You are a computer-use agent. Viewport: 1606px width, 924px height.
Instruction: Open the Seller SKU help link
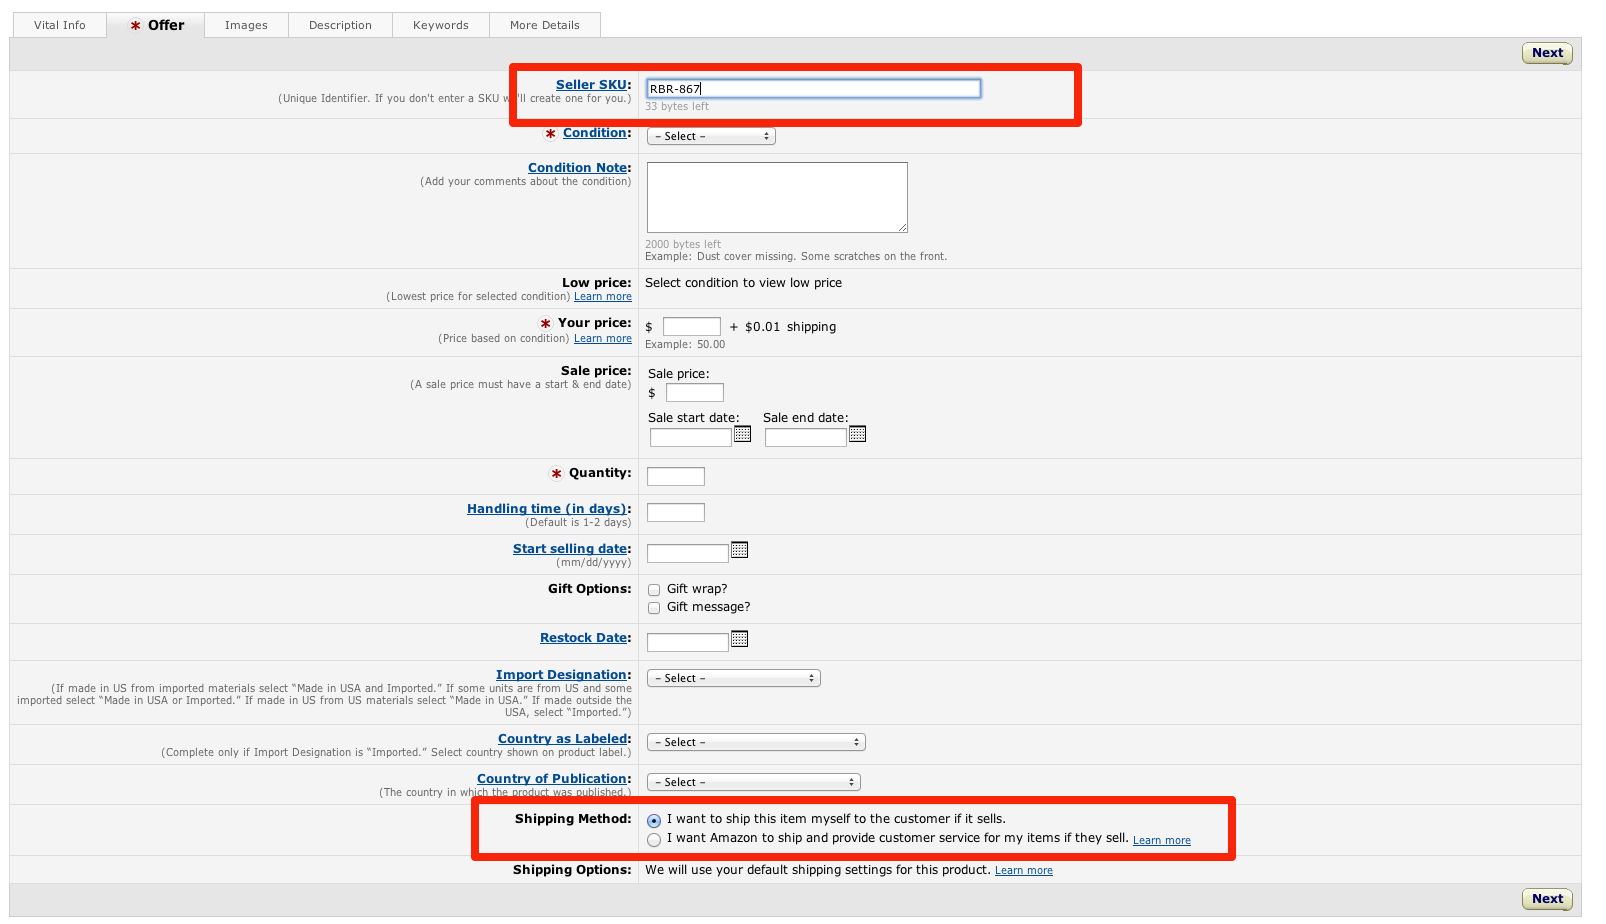(591, 85)
